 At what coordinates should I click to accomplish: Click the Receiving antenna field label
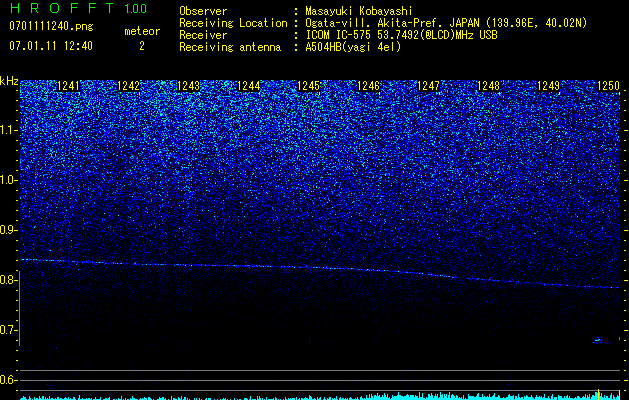click(230, 47)
